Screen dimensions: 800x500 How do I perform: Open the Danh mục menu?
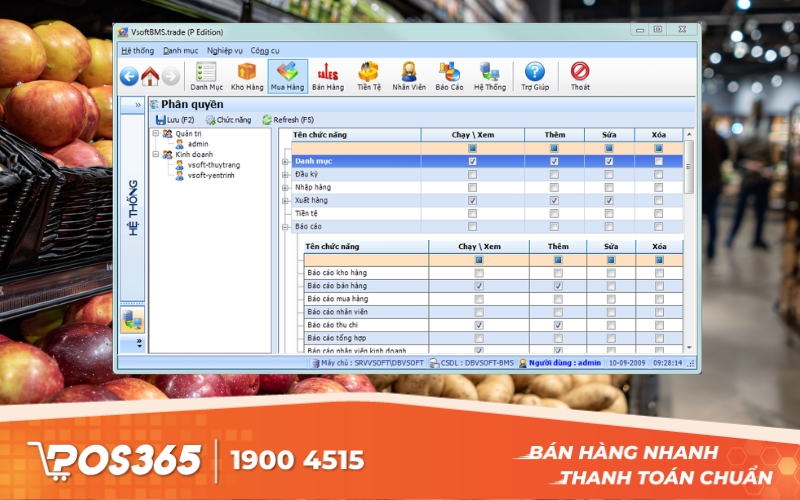[x=181, y=51]
